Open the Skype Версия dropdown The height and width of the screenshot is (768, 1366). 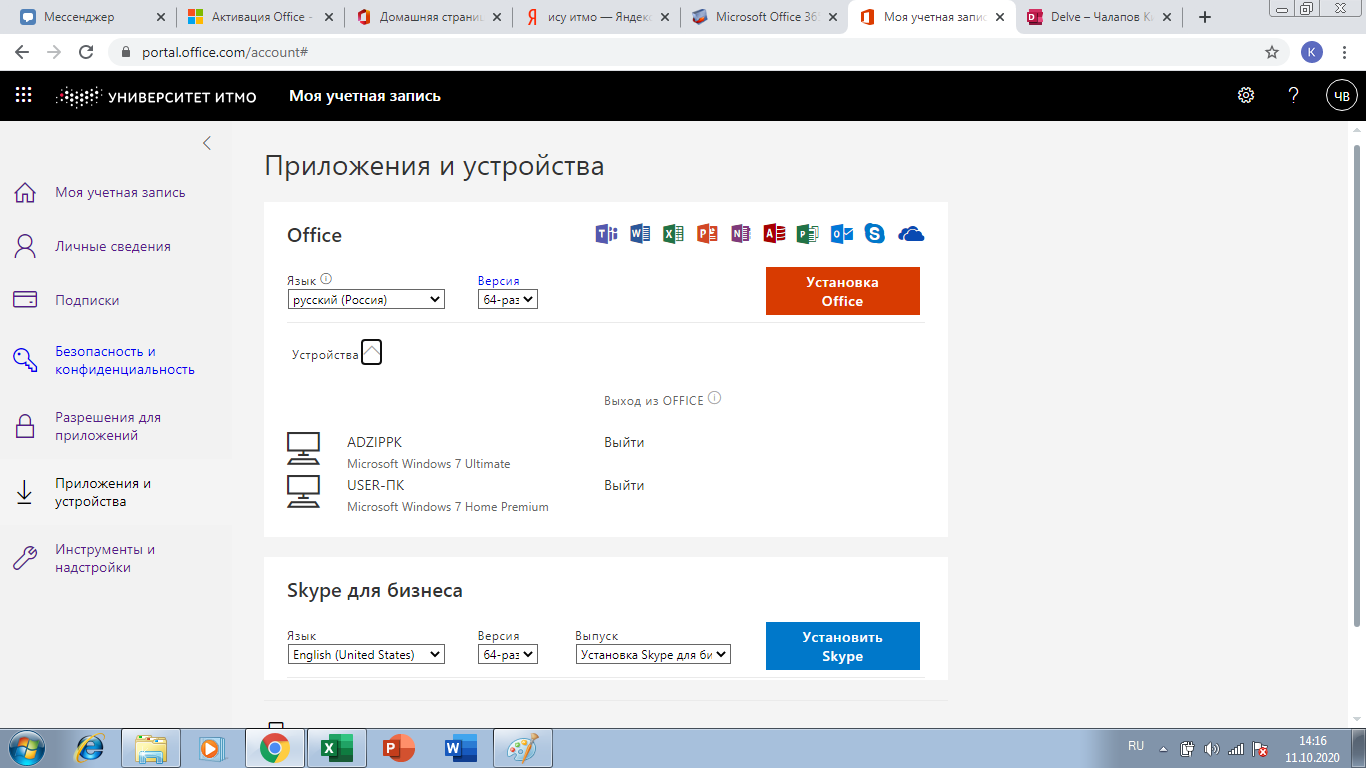click(x=508, y=654)
